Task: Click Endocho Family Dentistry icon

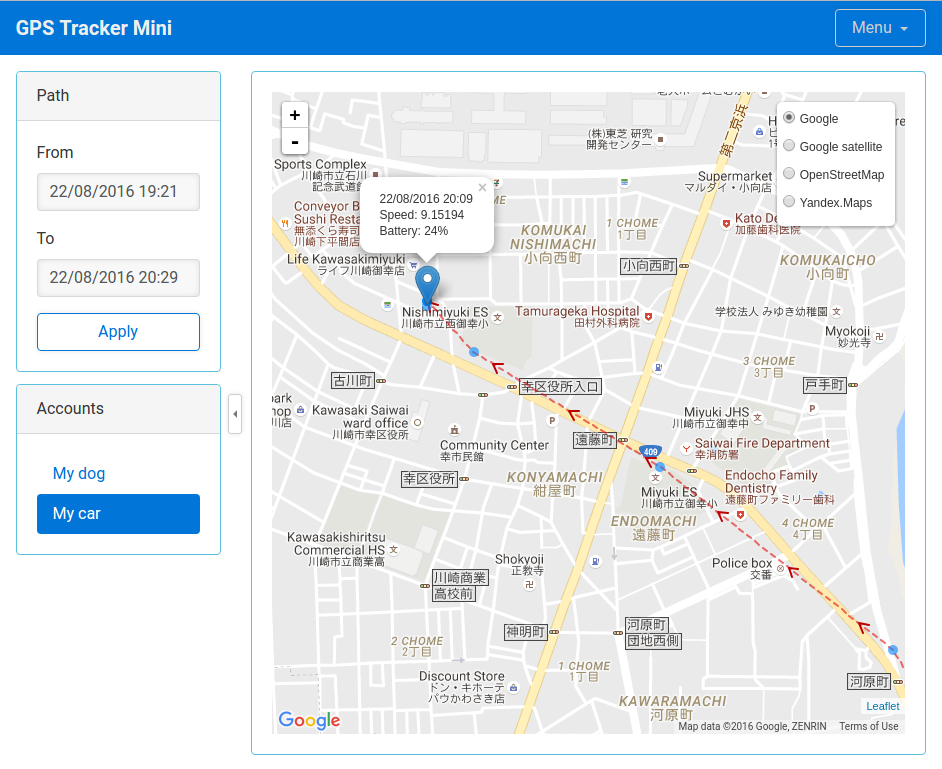Action: (740, 515)
